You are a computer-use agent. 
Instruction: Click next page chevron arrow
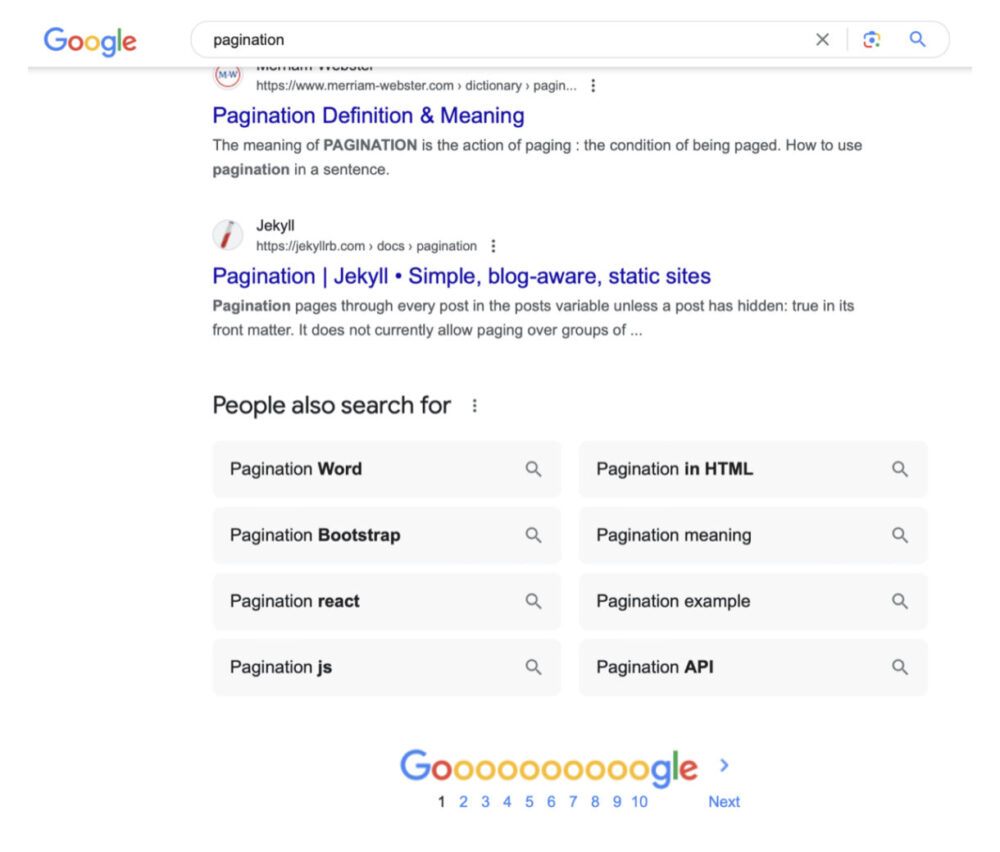click(724, 766)
